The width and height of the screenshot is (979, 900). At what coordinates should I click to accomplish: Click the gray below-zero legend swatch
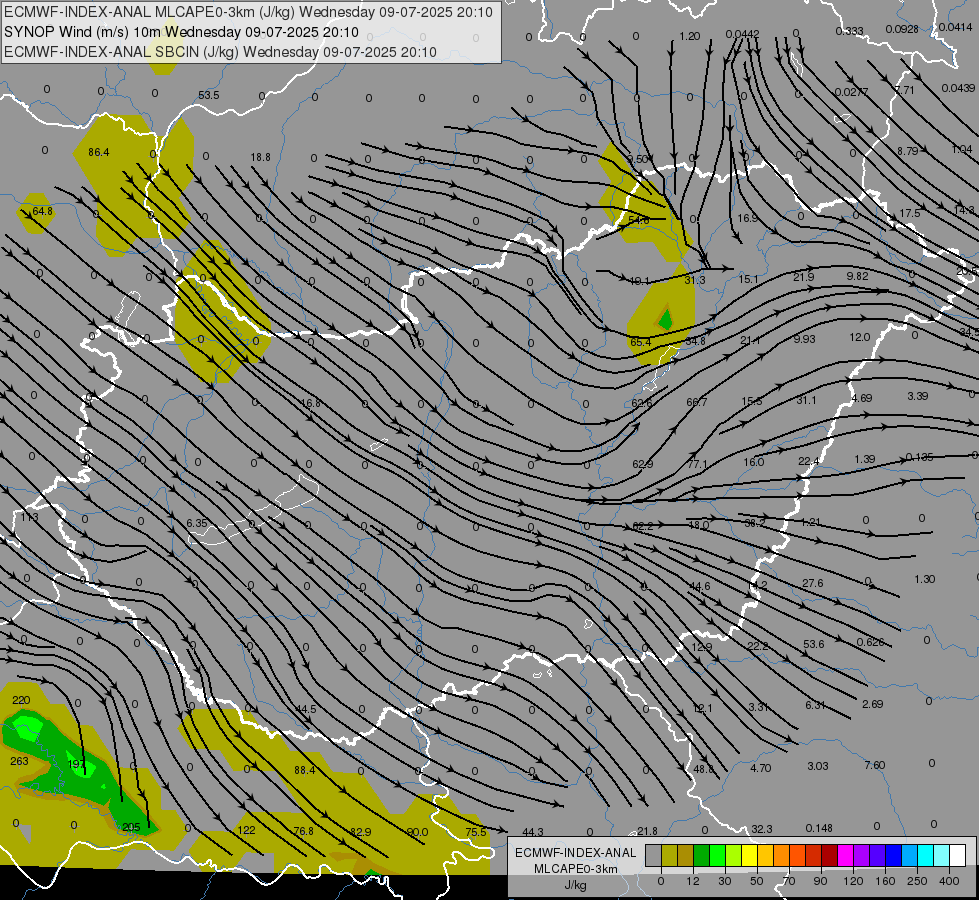pyautogui.click(x=654, y=855)
